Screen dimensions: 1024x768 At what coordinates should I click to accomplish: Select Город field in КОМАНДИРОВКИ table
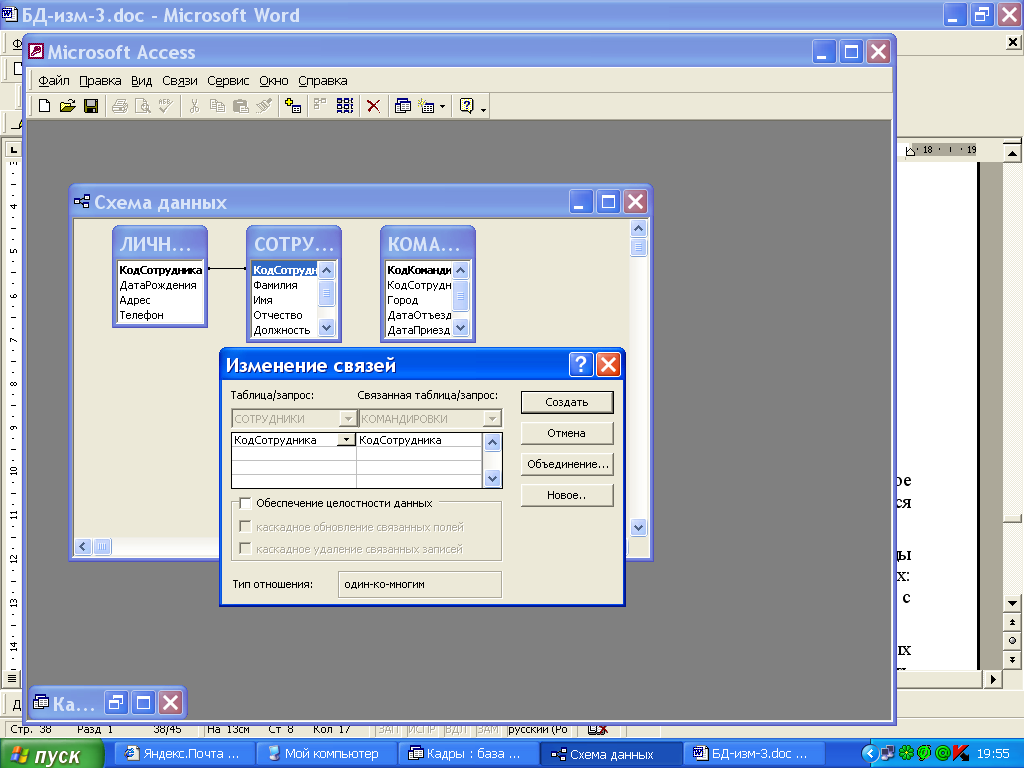(x=402, y=300)
